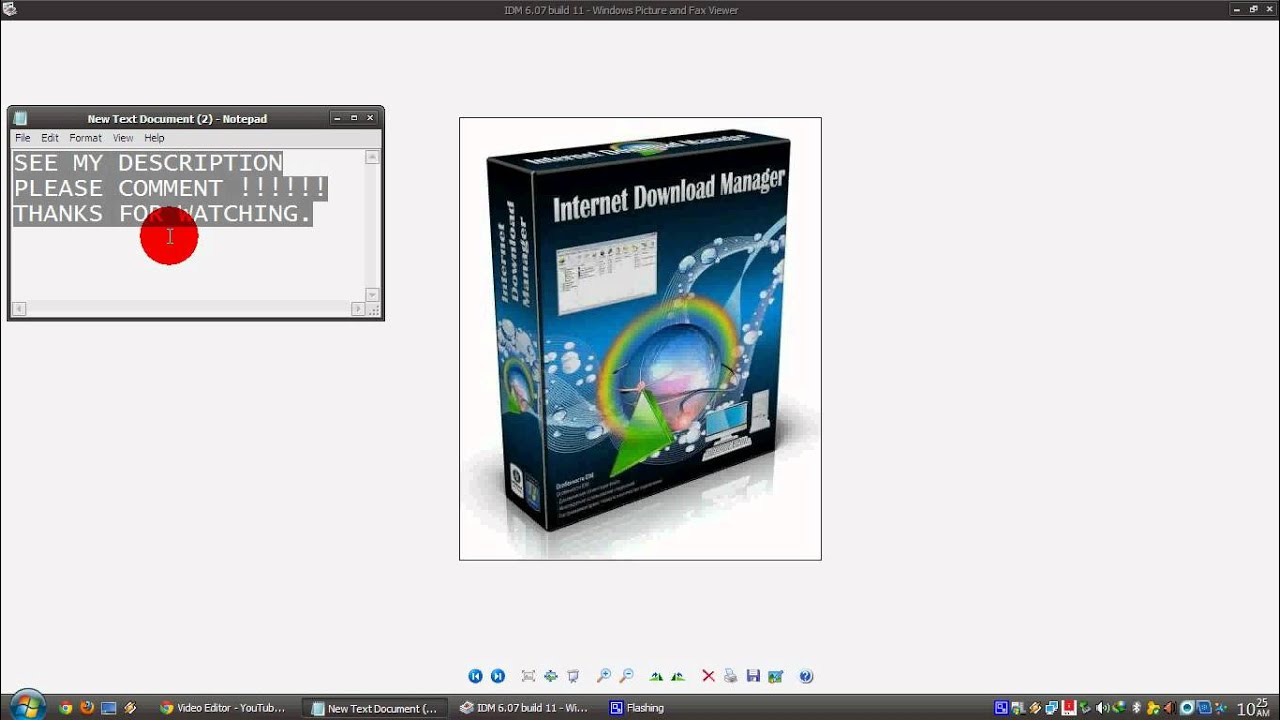Go to next image in viewer toolbar

[498, 676]
